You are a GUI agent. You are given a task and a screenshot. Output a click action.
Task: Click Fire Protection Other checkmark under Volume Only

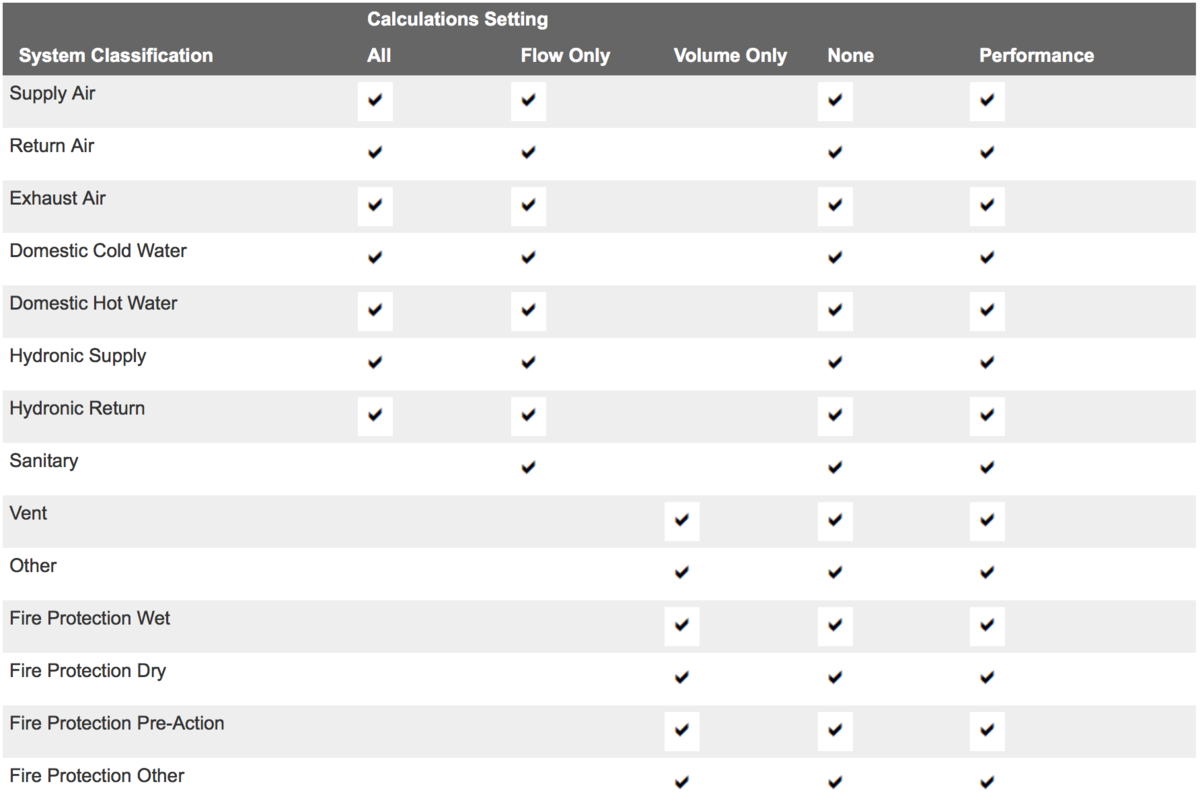coord(681,783)
